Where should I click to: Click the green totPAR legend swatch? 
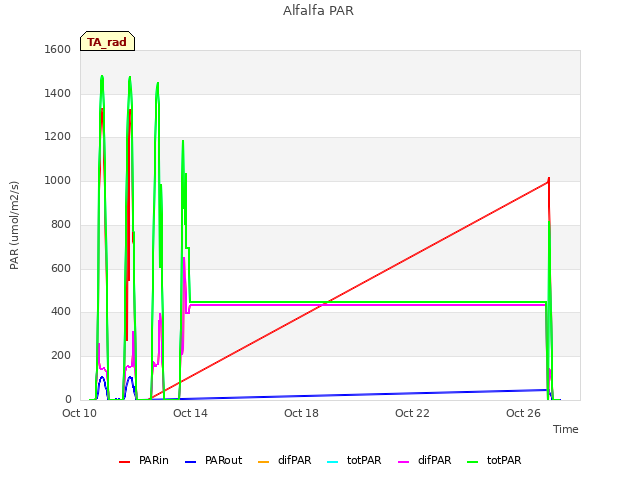(x=472, y=462)
